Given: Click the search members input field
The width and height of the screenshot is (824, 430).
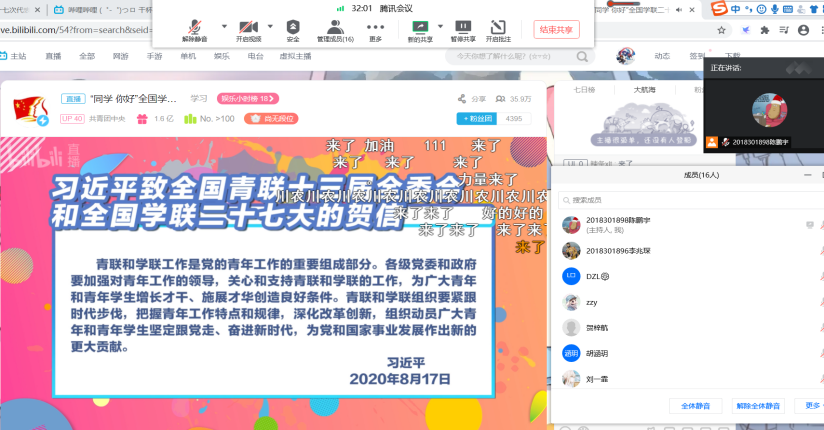Looking at the screenshot, I should [680, 200].
